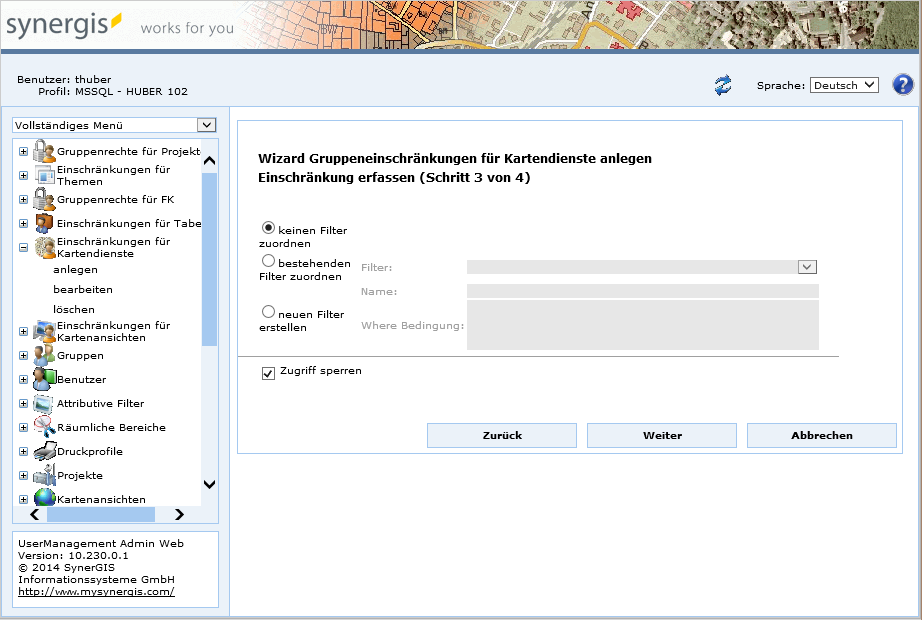The image size is (922, 620).
Task: Open the 'Vollständiges Menü' dropdown
Action: (x=114, y=125)
